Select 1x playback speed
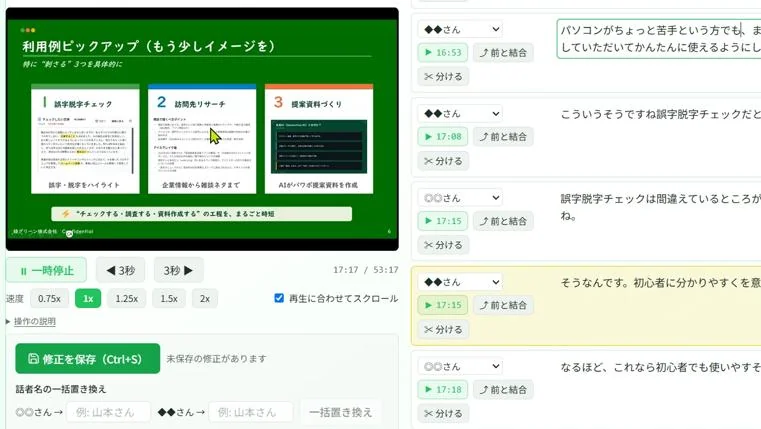The image size is (761, 429). (x=88, y=298)
